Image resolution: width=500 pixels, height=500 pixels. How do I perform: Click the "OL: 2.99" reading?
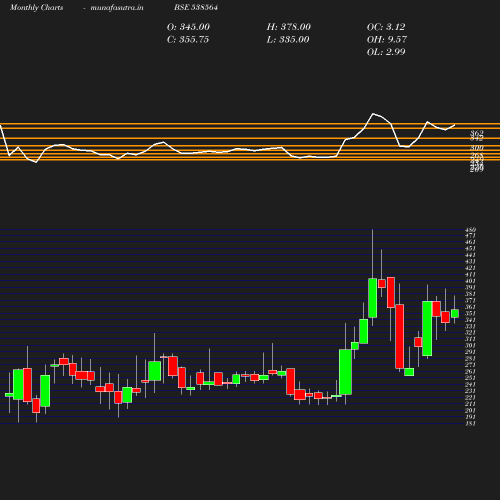(386, 52)
